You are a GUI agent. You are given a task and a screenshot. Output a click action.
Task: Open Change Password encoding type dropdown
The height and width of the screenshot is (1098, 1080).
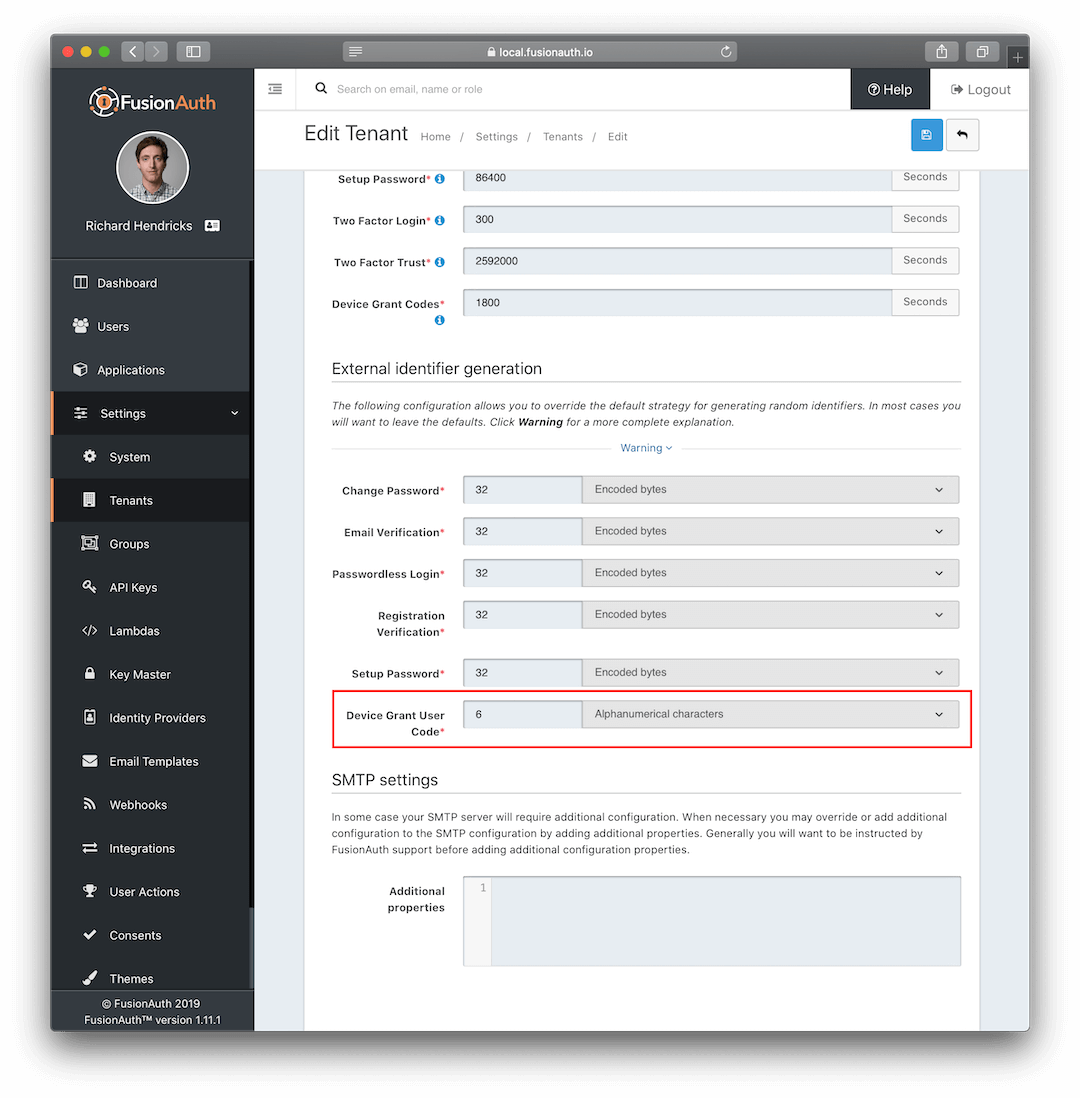tap(769, 490)
